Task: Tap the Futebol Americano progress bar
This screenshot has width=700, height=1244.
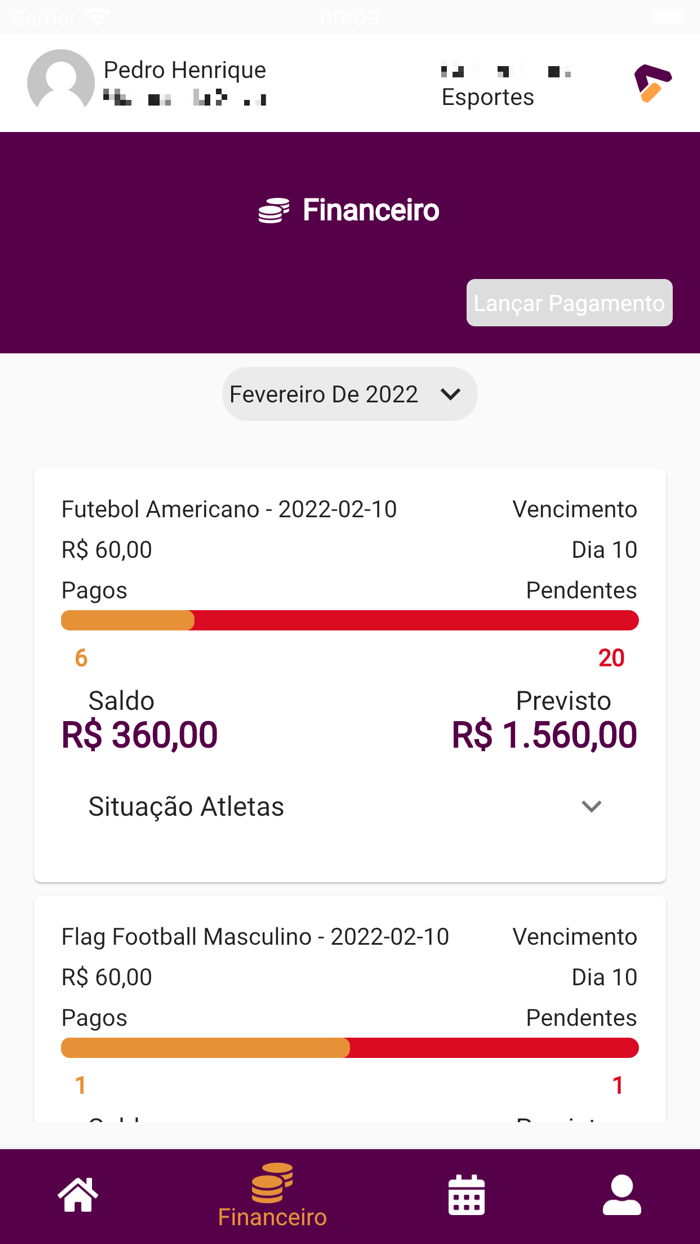Action: pos(350,621)
